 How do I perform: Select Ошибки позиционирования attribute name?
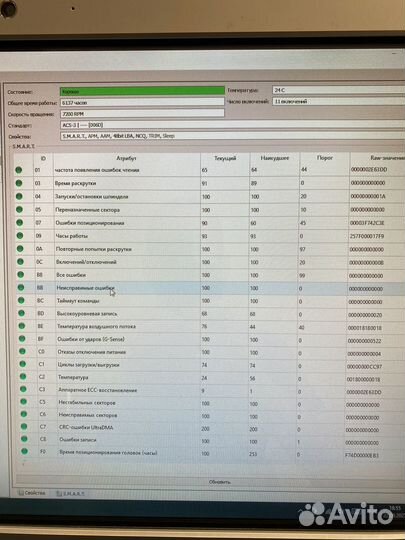click(90, 223)
